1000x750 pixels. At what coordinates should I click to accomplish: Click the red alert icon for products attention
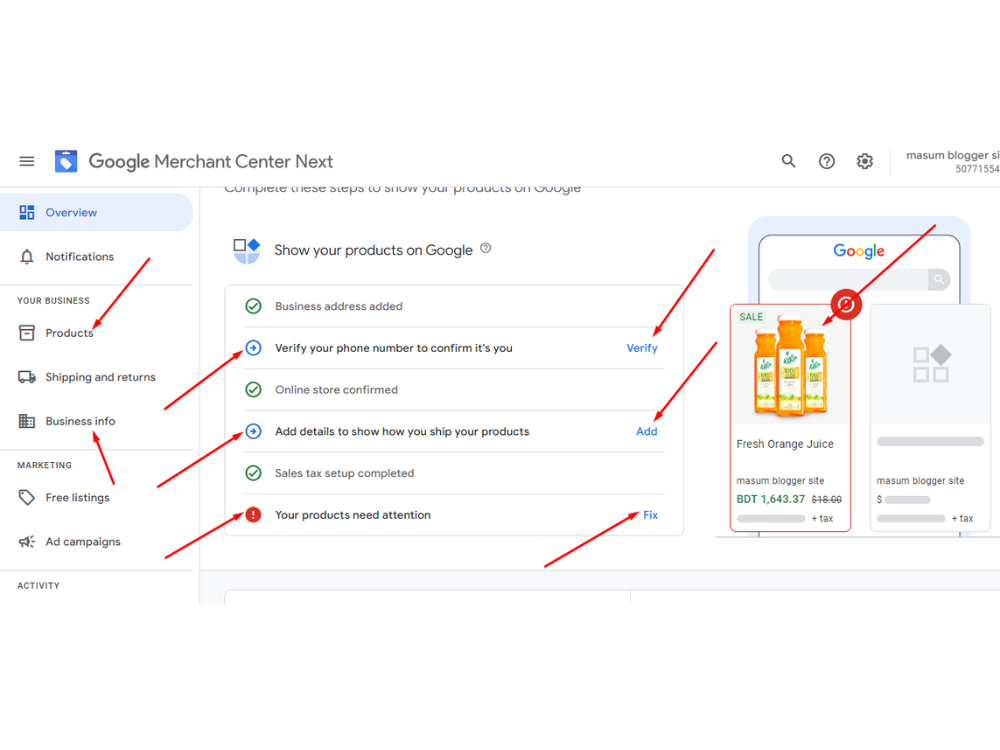253,515
